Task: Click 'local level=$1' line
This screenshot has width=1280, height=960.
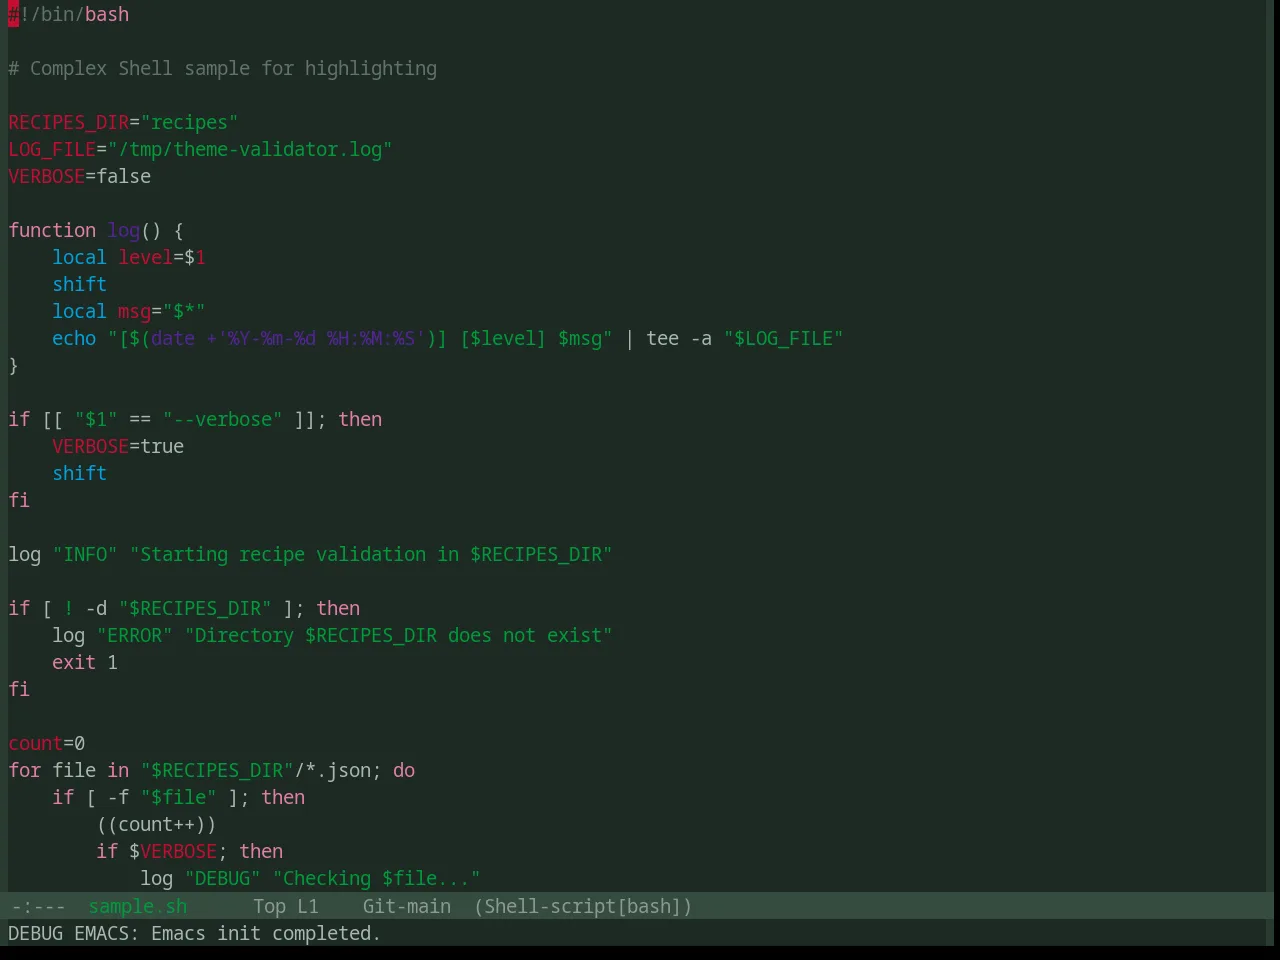Action: (x=129, y=258)
